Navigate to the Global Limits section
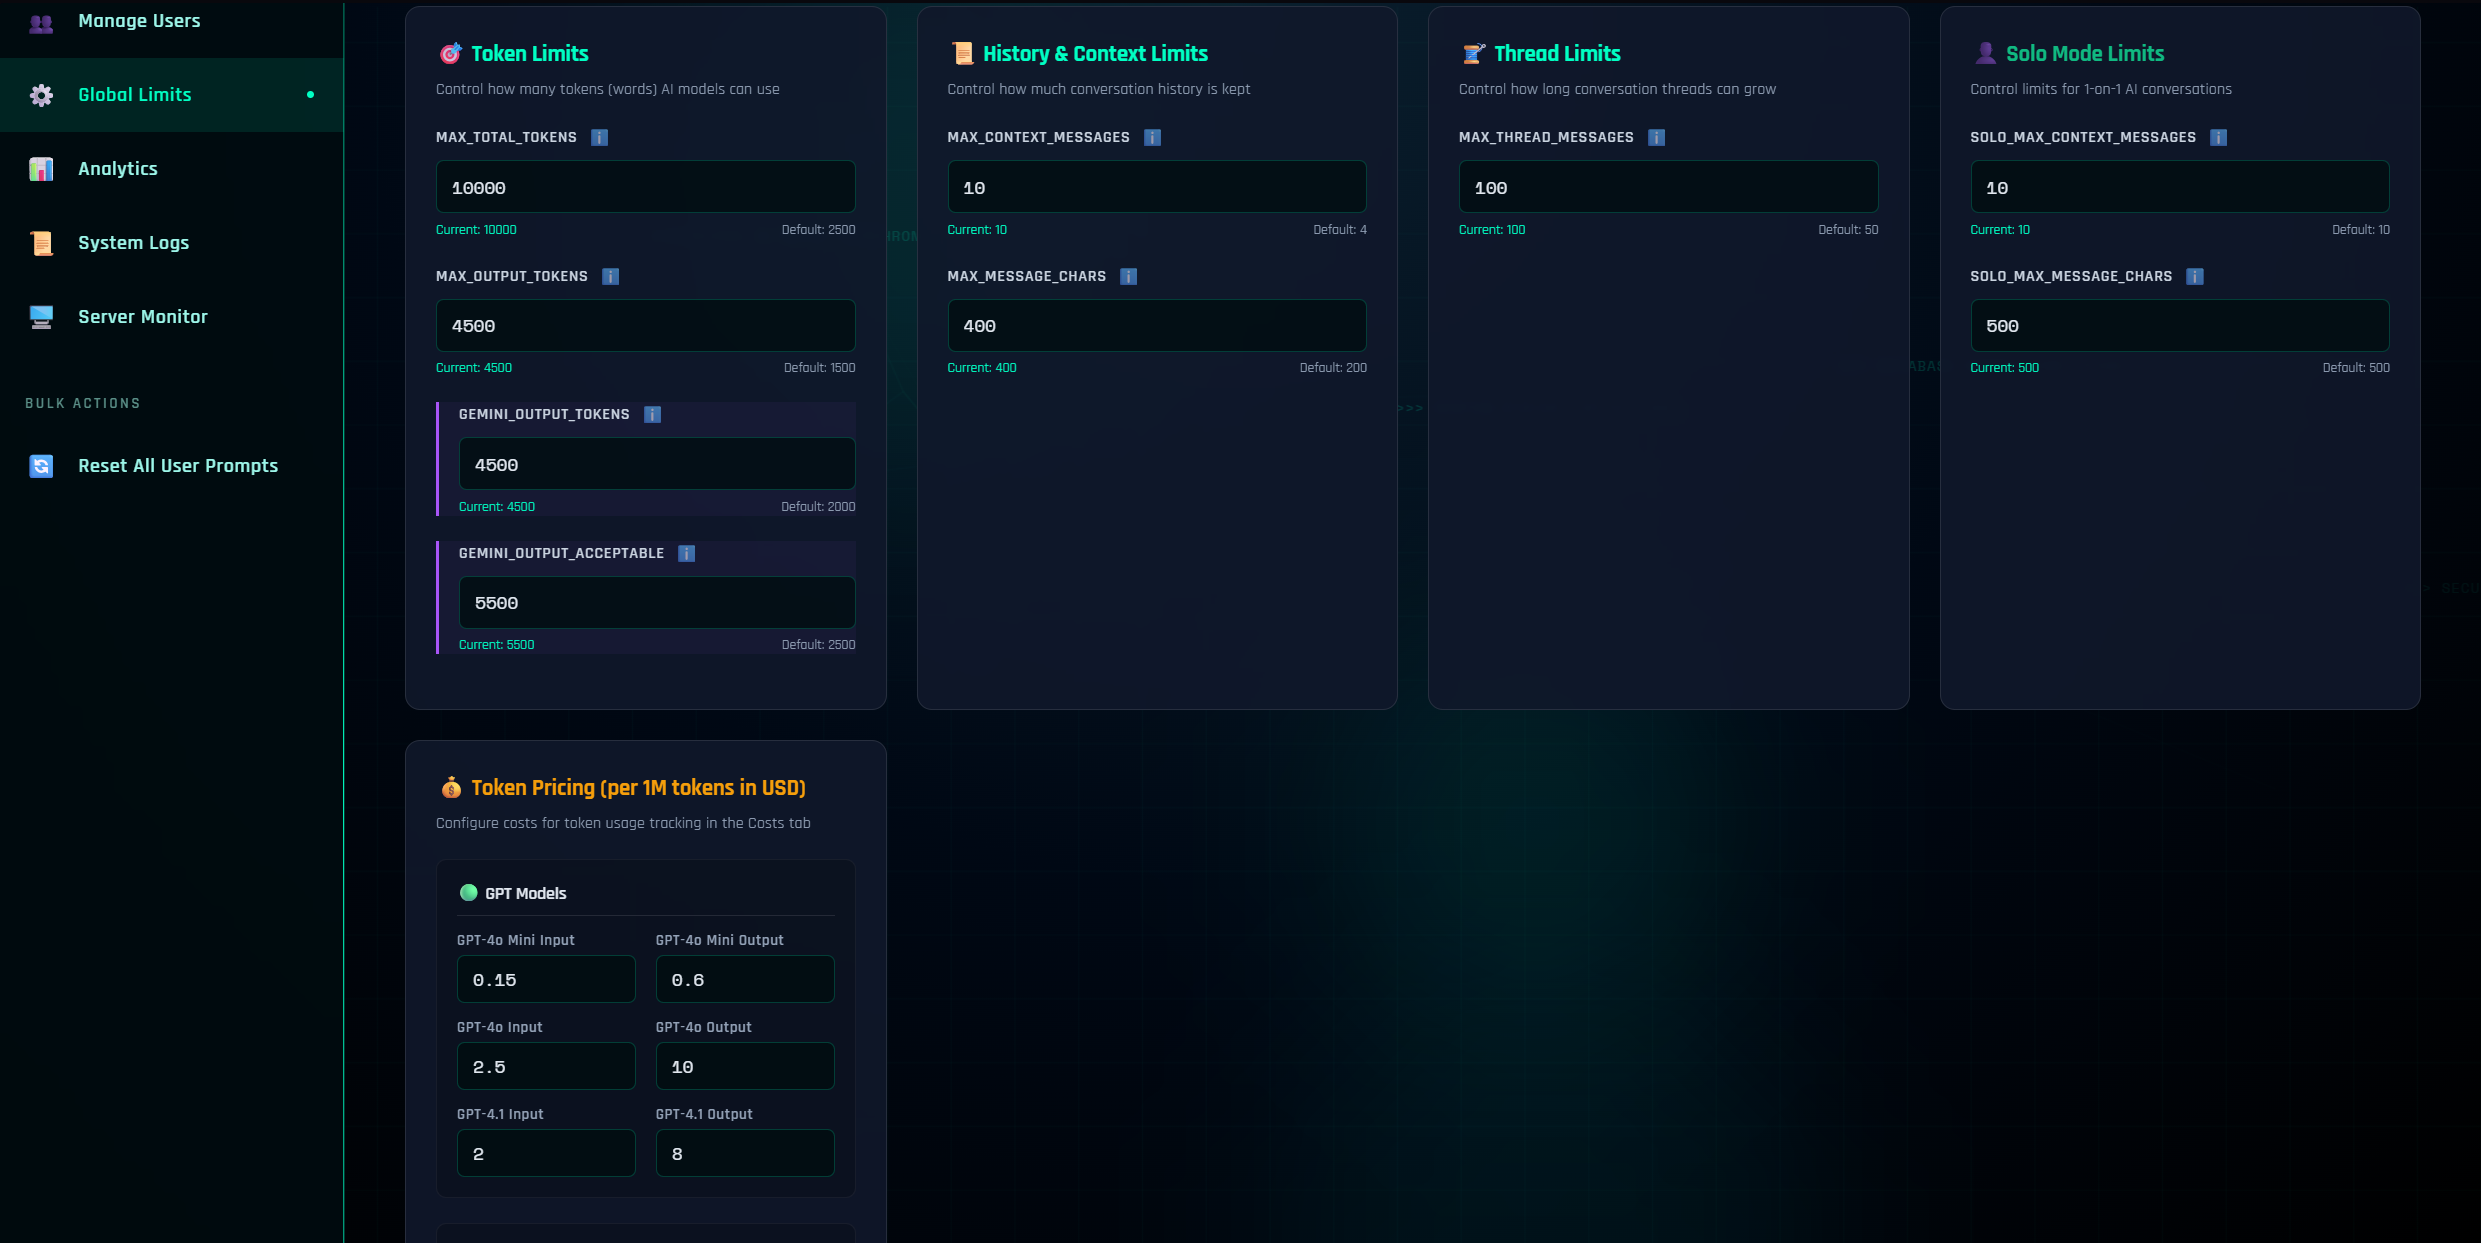2481x1243 pixels. coord(134,95)
